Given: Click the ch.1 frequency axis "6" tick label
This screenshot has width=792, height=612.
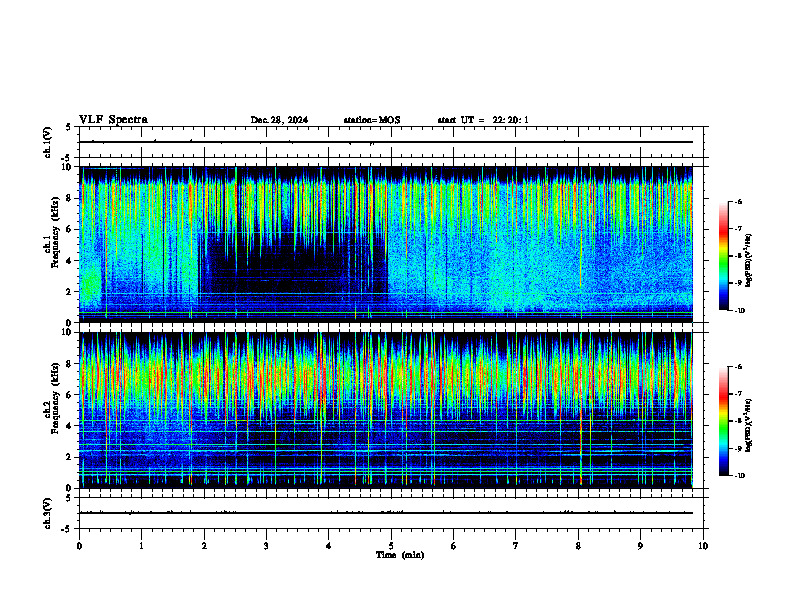Looking at the screenshot, I should (x=69, y=229).
